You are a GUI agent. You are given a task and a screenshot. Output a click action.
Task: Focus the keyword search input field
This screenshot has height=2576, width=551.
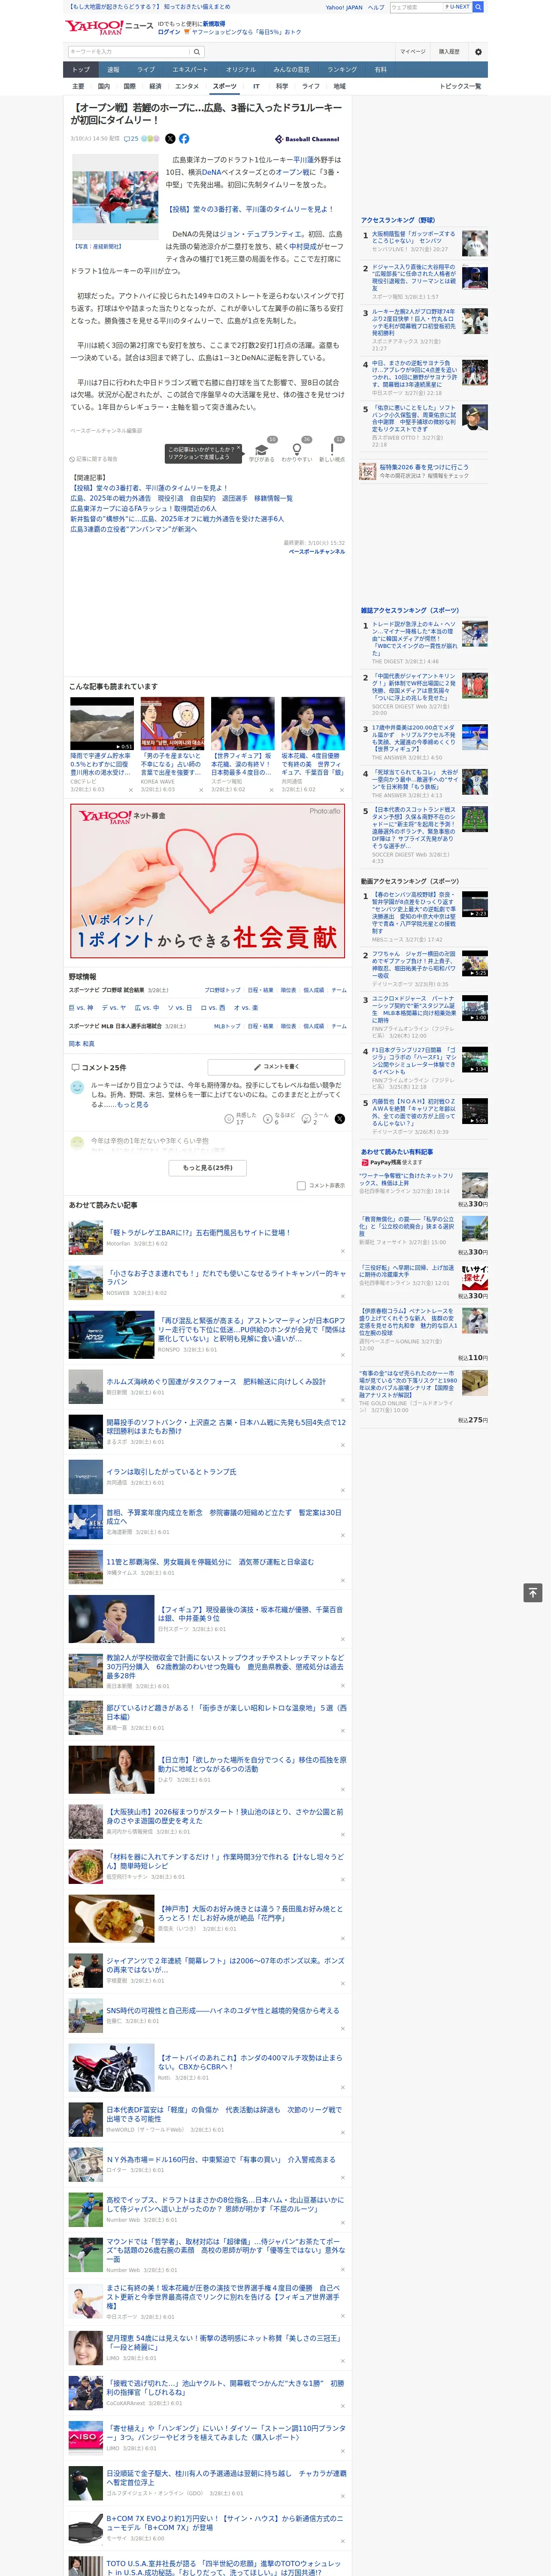[129, 51]
